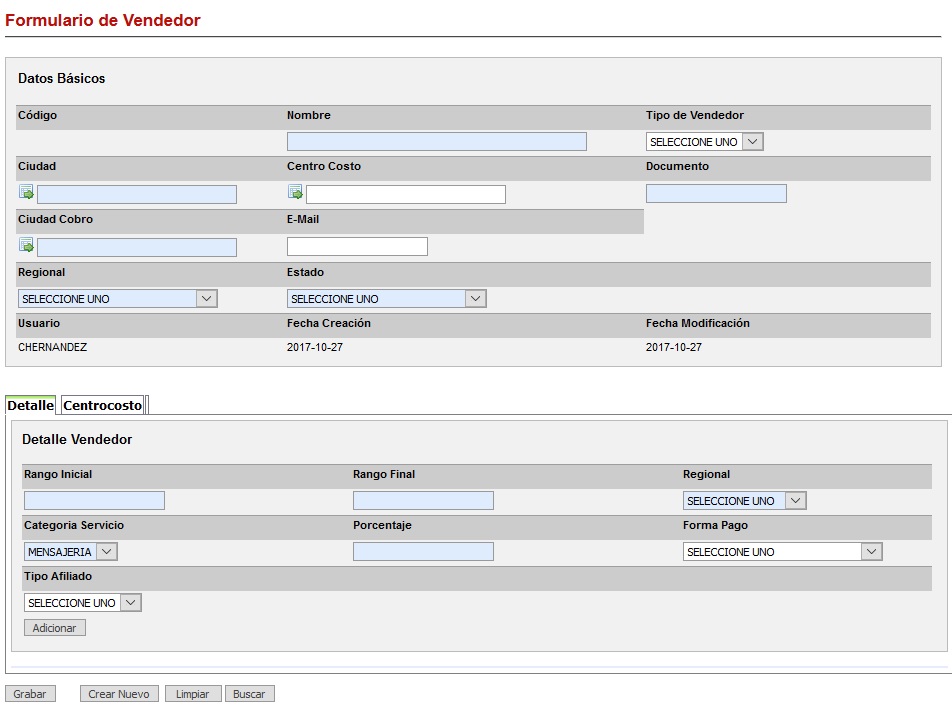952x710 pixels.
Task: Expand the Categoria Servicio MENSAJERIA dropdown
Action: pos(70,552)
